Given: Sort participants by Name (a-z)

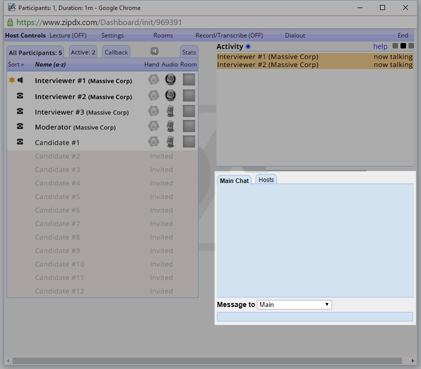Looking at the screenshot, I should [x=50, y=64].
